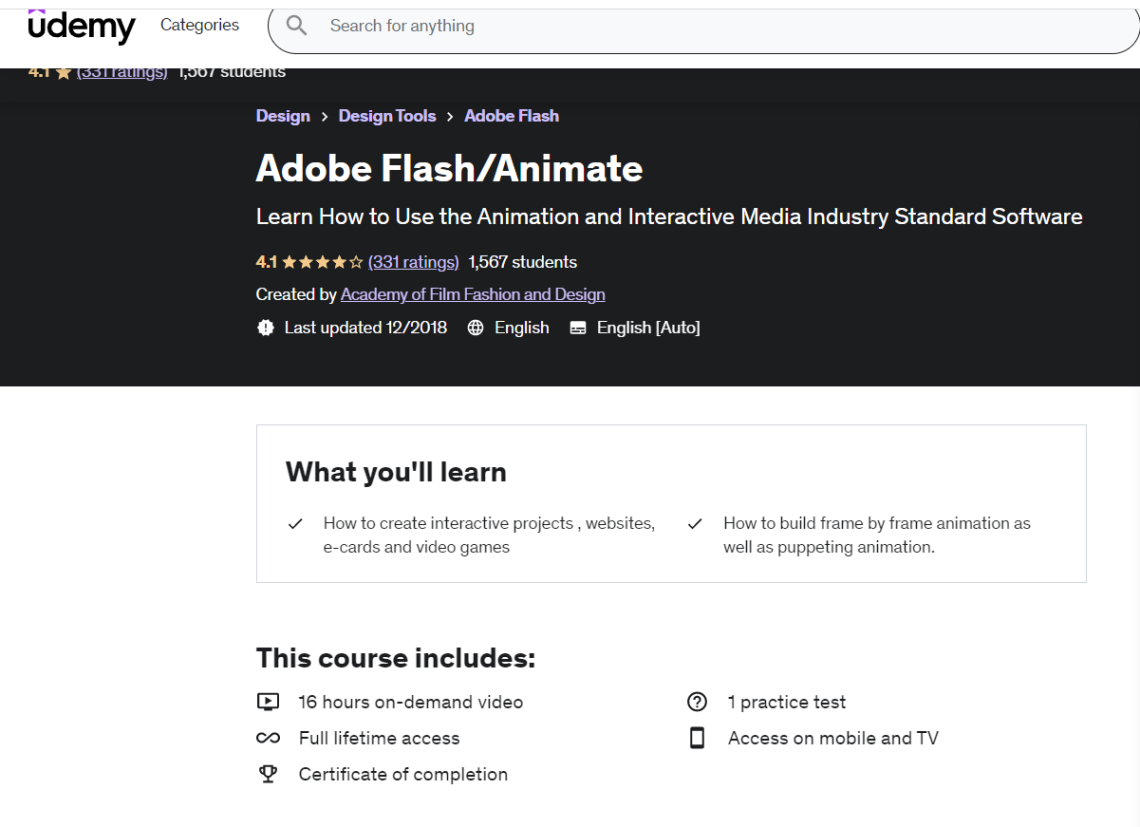1140x827 pixels.
Task: Click the mobile and TV access icon
Action: point(697,737)
